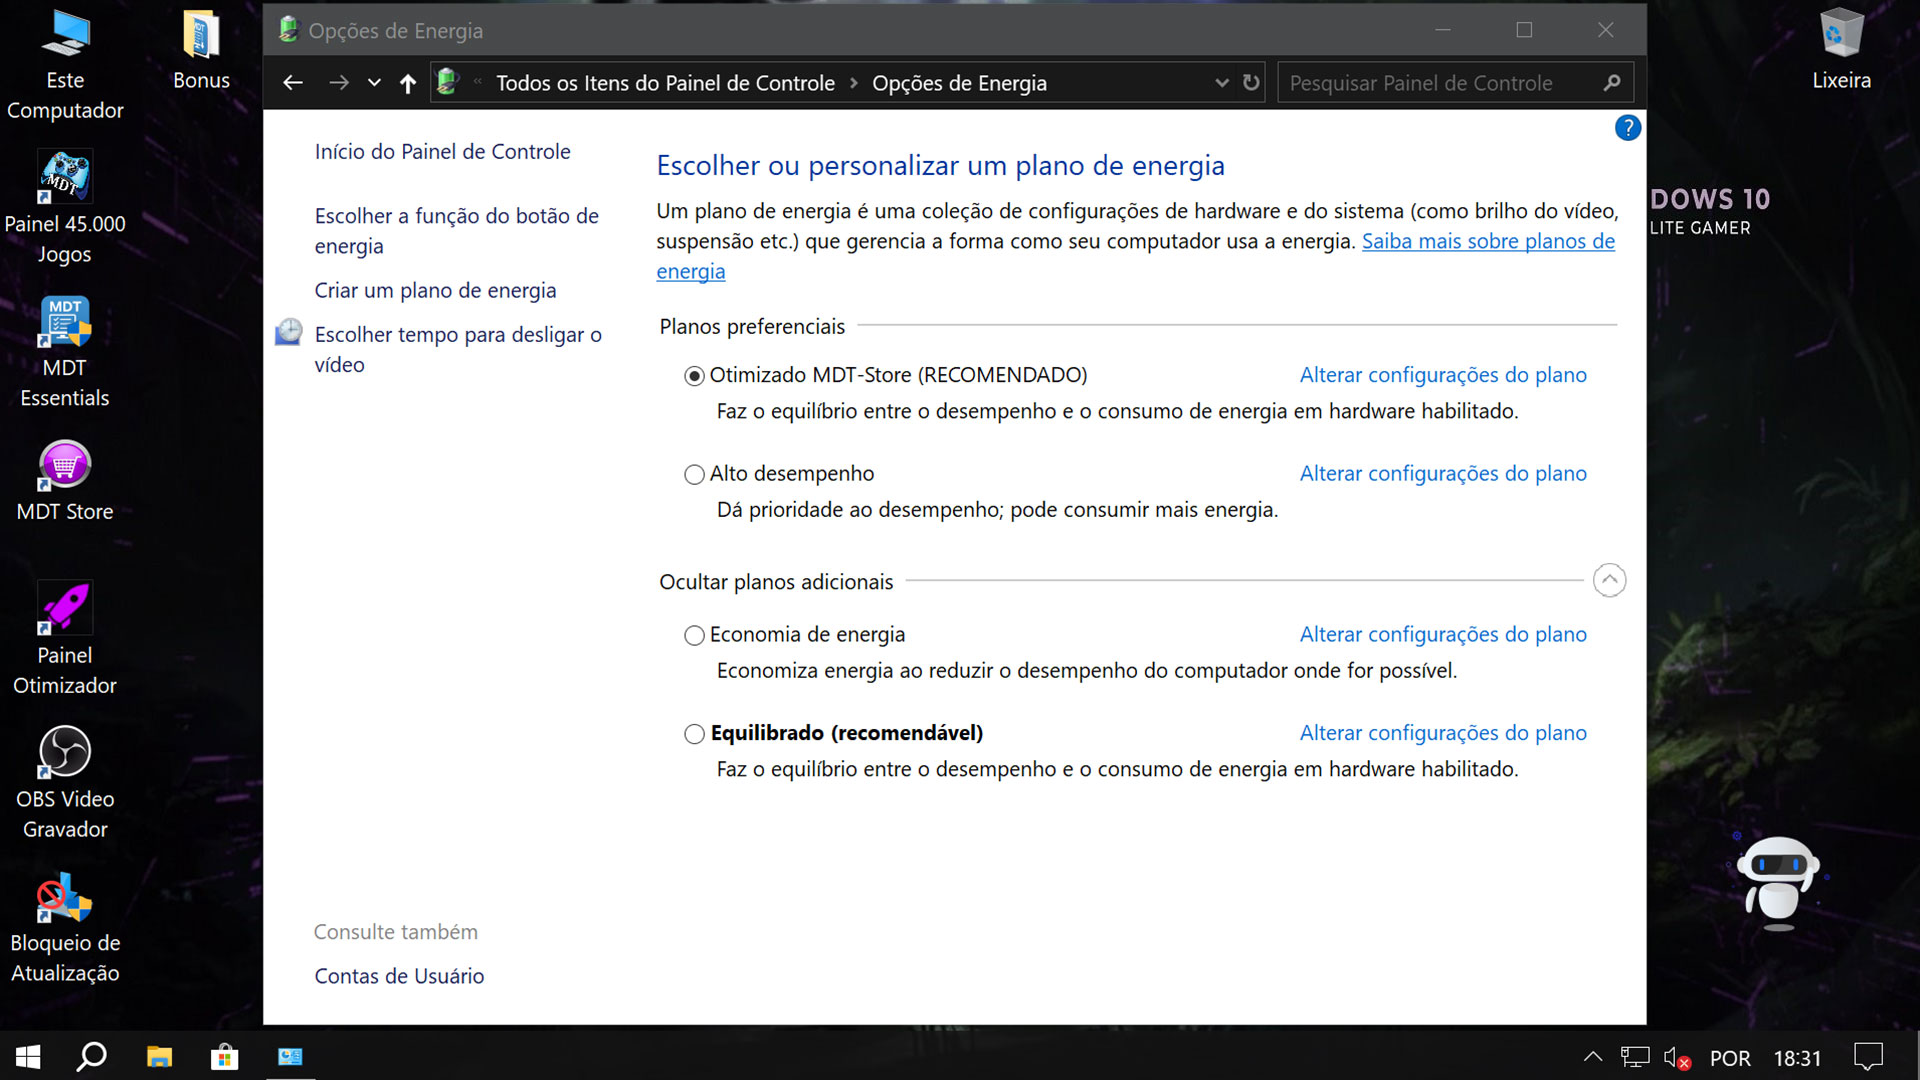
Task: Open the MDT Store desktop shortcut
Action: 65,466
